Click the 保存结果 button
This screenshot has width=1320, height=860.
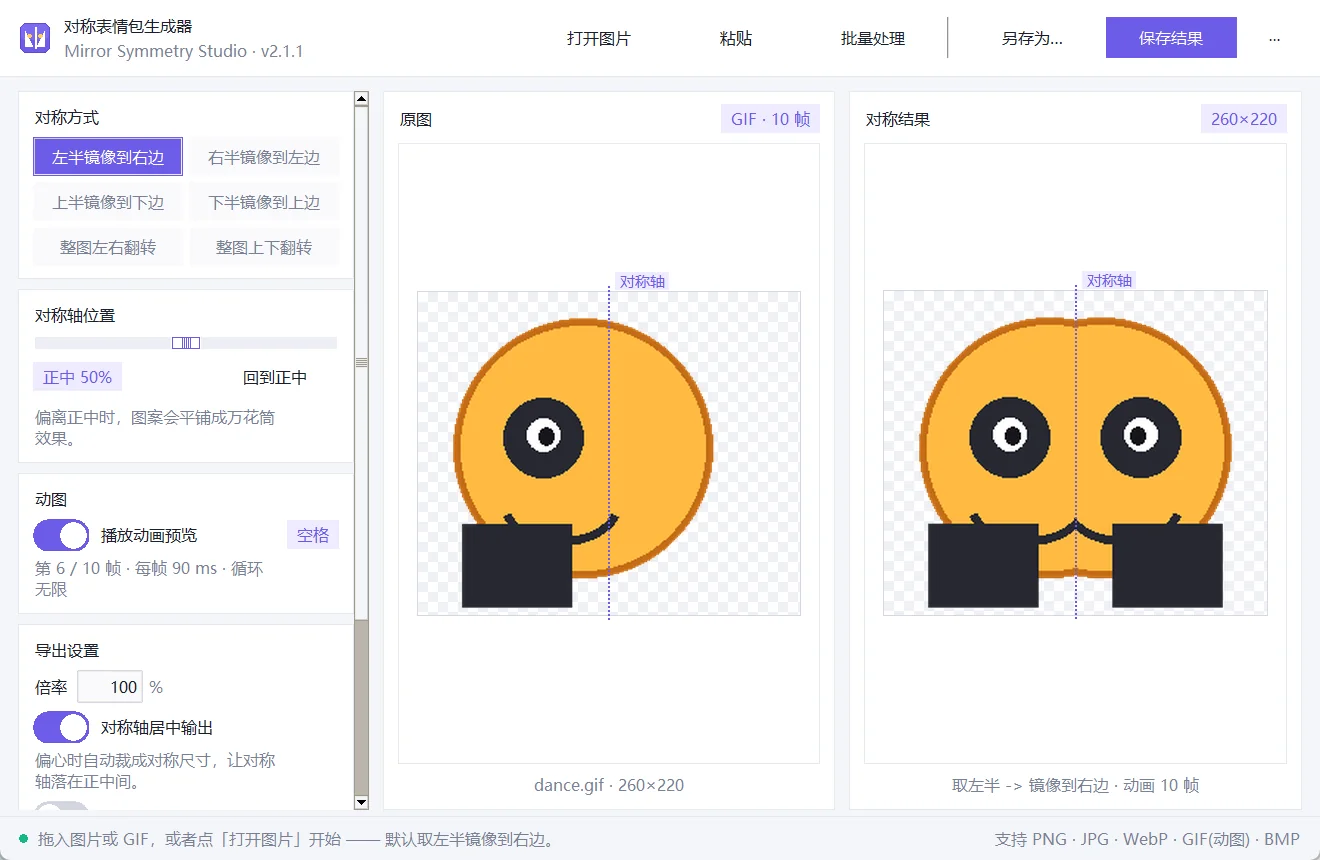click(1171, 38)
